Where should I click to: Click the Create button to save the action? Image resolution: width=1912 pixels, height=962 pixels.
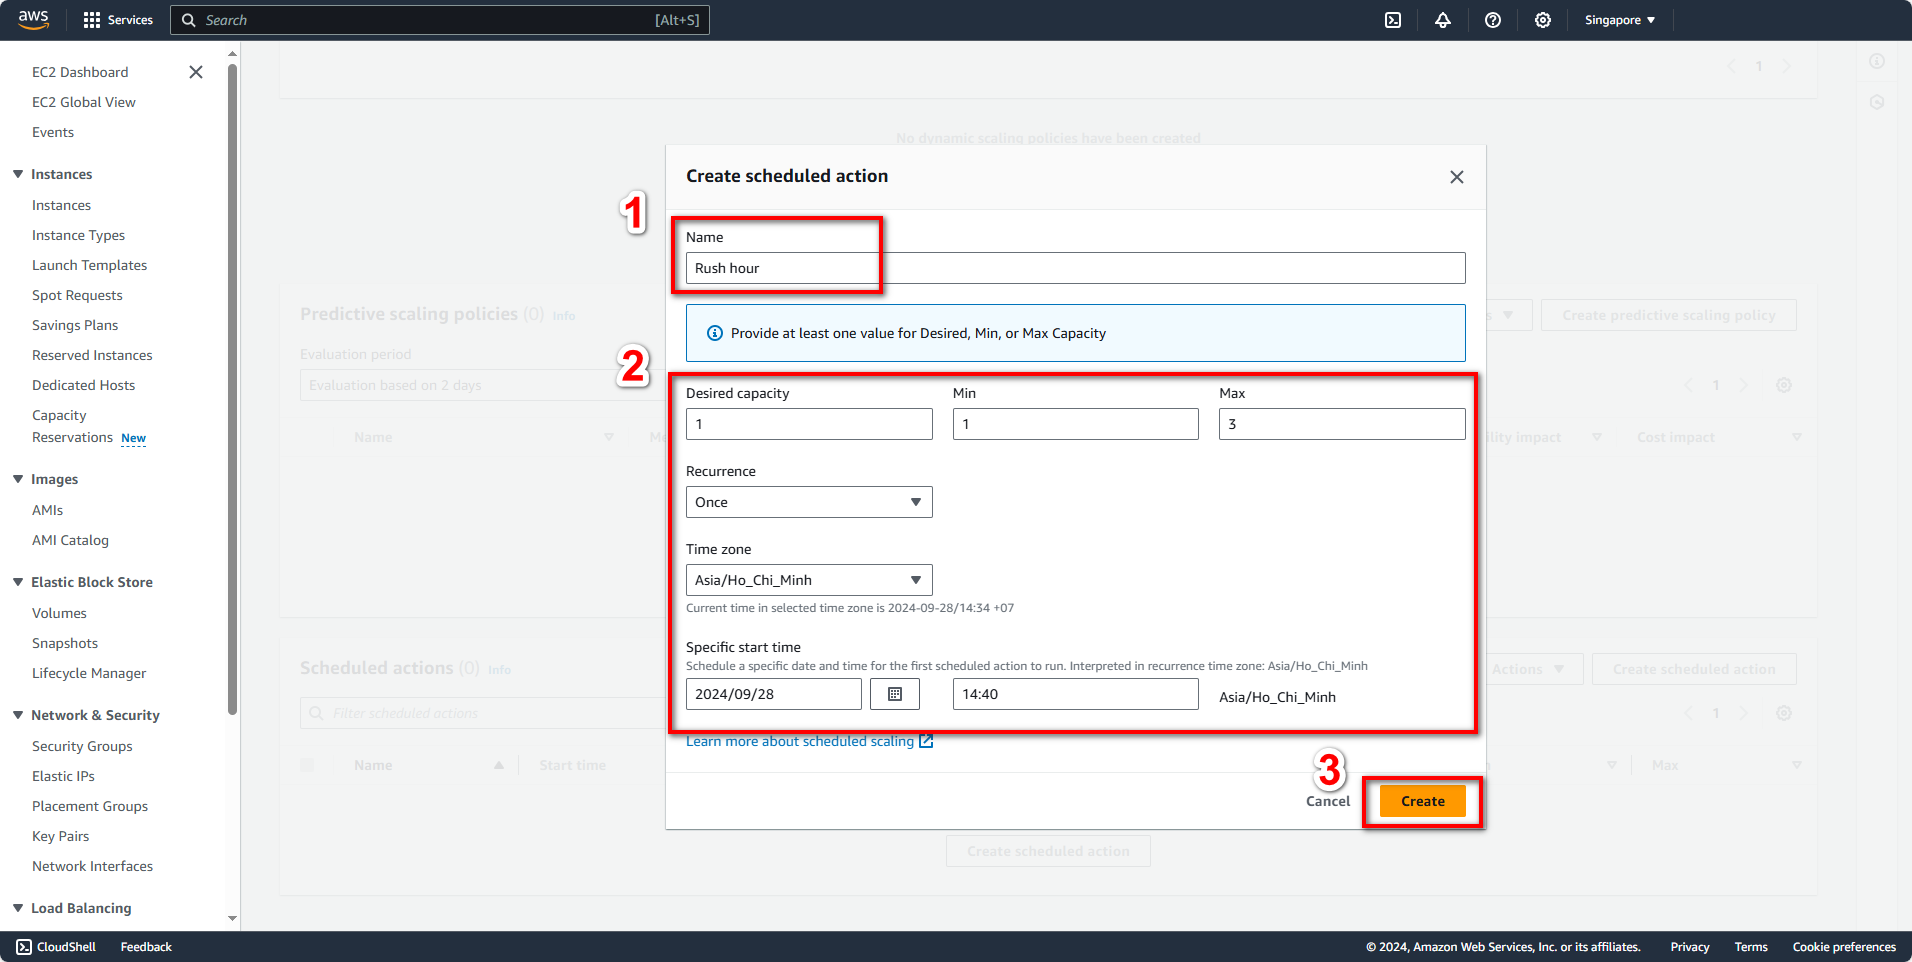pyautogui.click(x=1421, y=801)
